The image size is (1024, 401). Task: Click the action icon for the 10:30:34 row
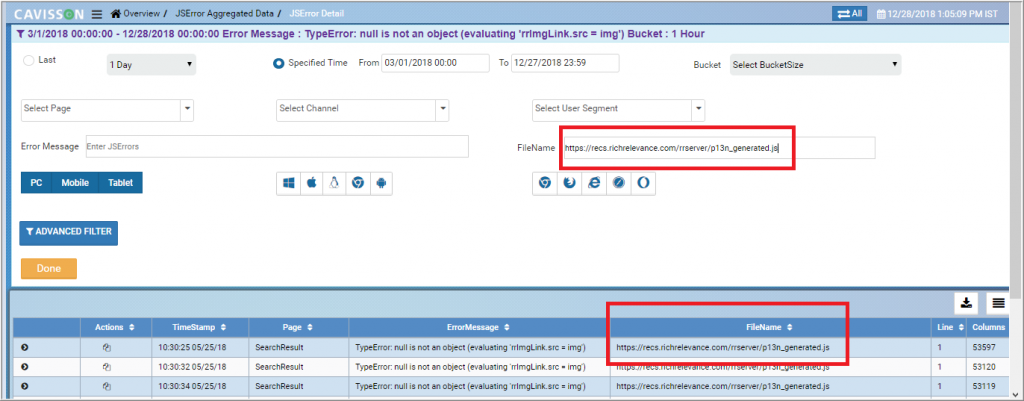click(107, 386)
